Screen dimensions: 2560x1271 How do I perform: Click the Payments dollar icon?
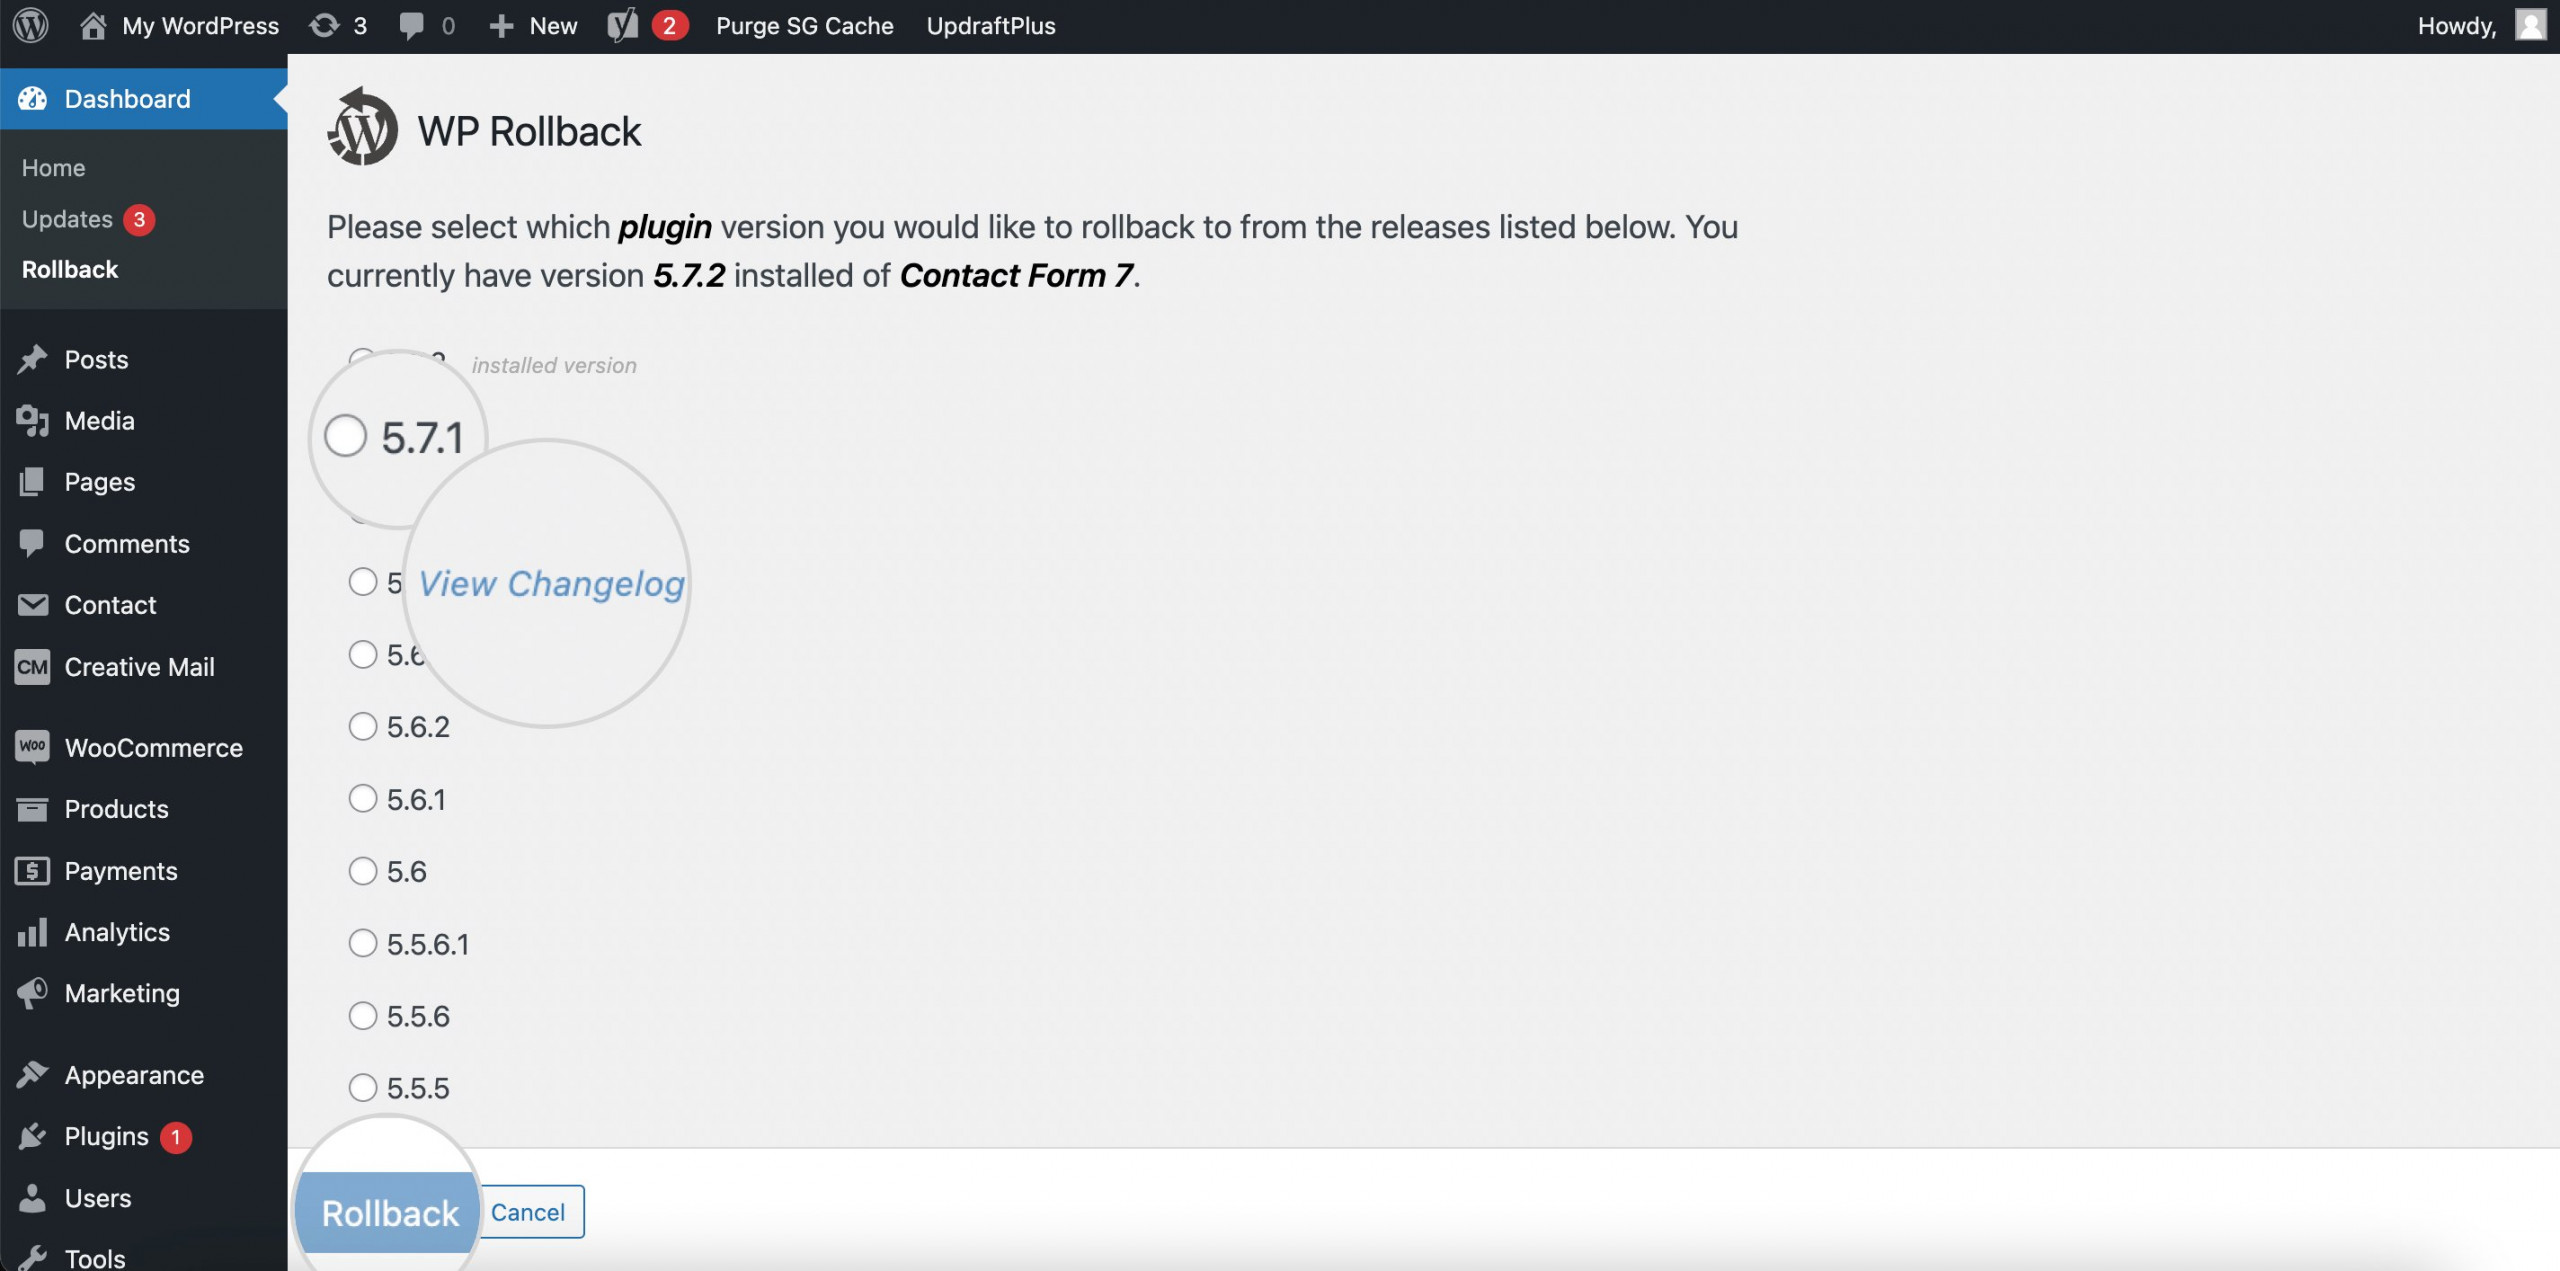[33, 870]
